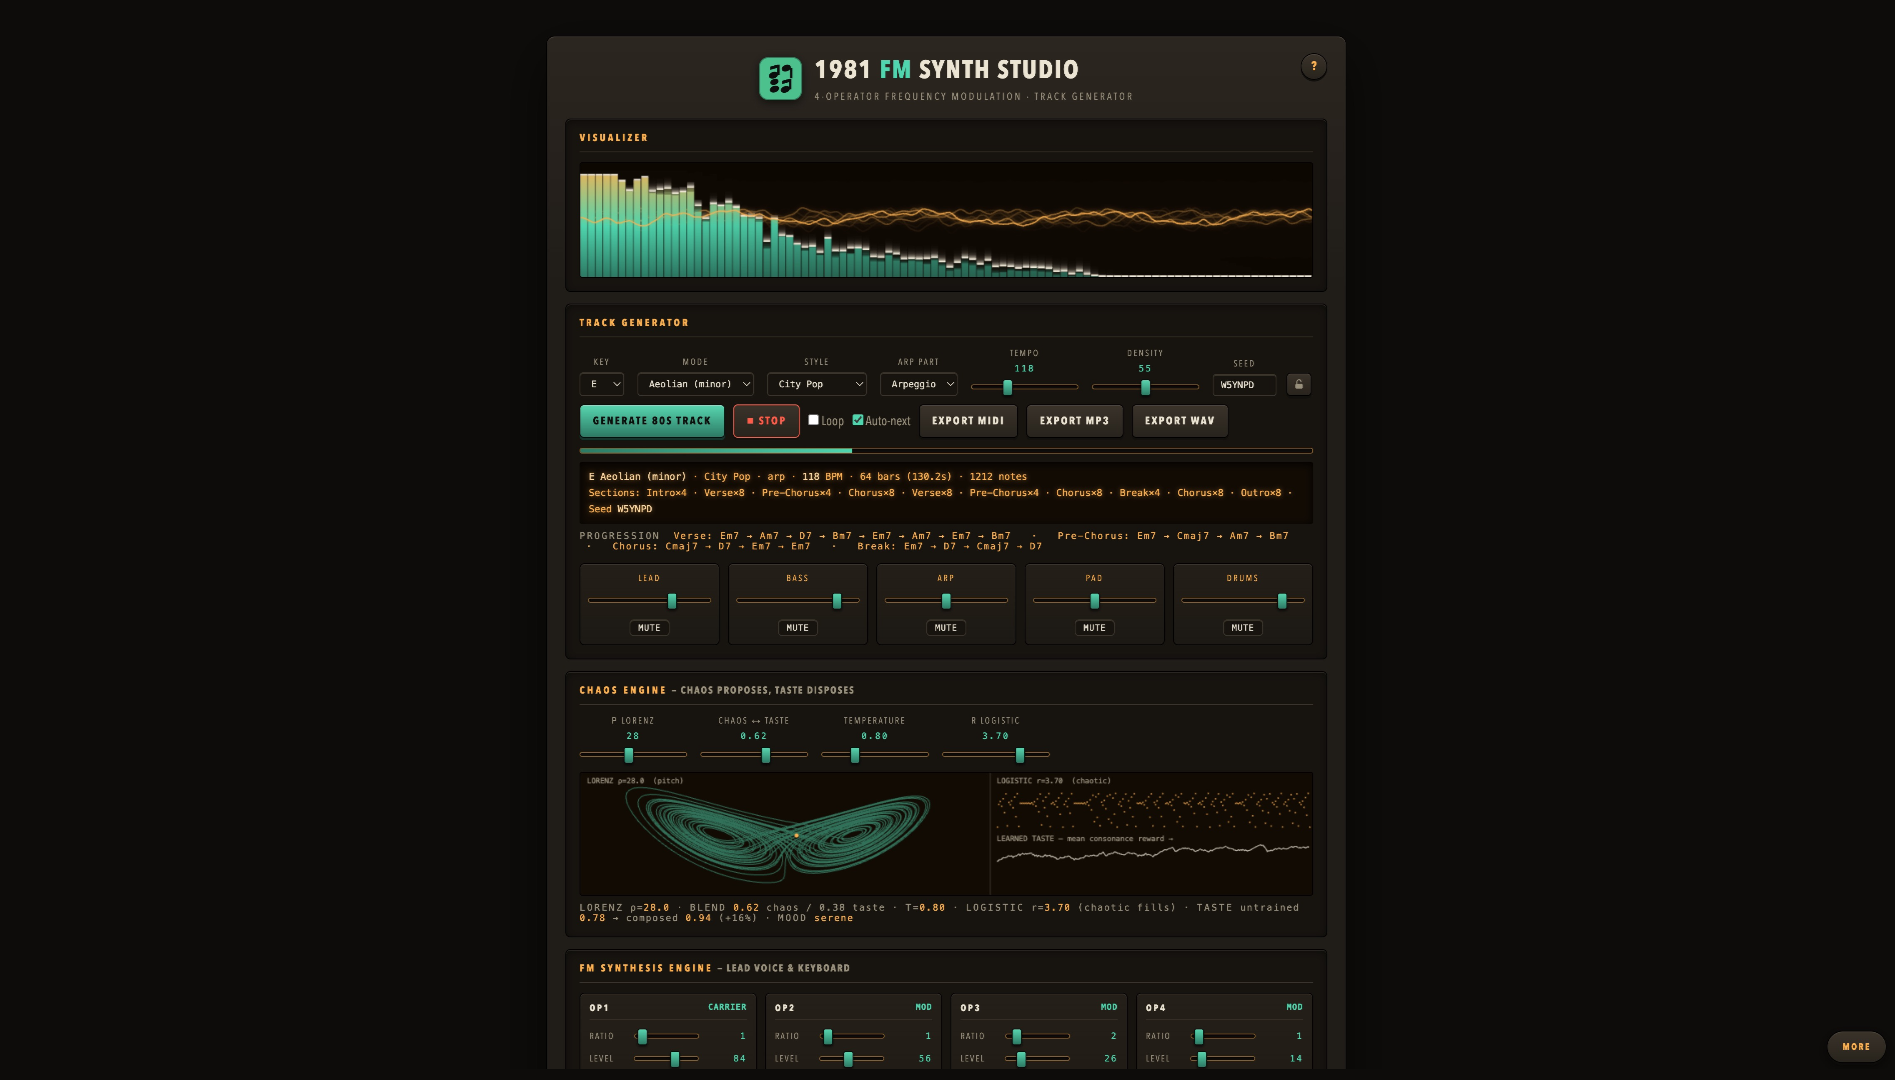Toggle the seed lock icon
The width and height of the screenshot is (1895, 1080).
[1298, 384]
